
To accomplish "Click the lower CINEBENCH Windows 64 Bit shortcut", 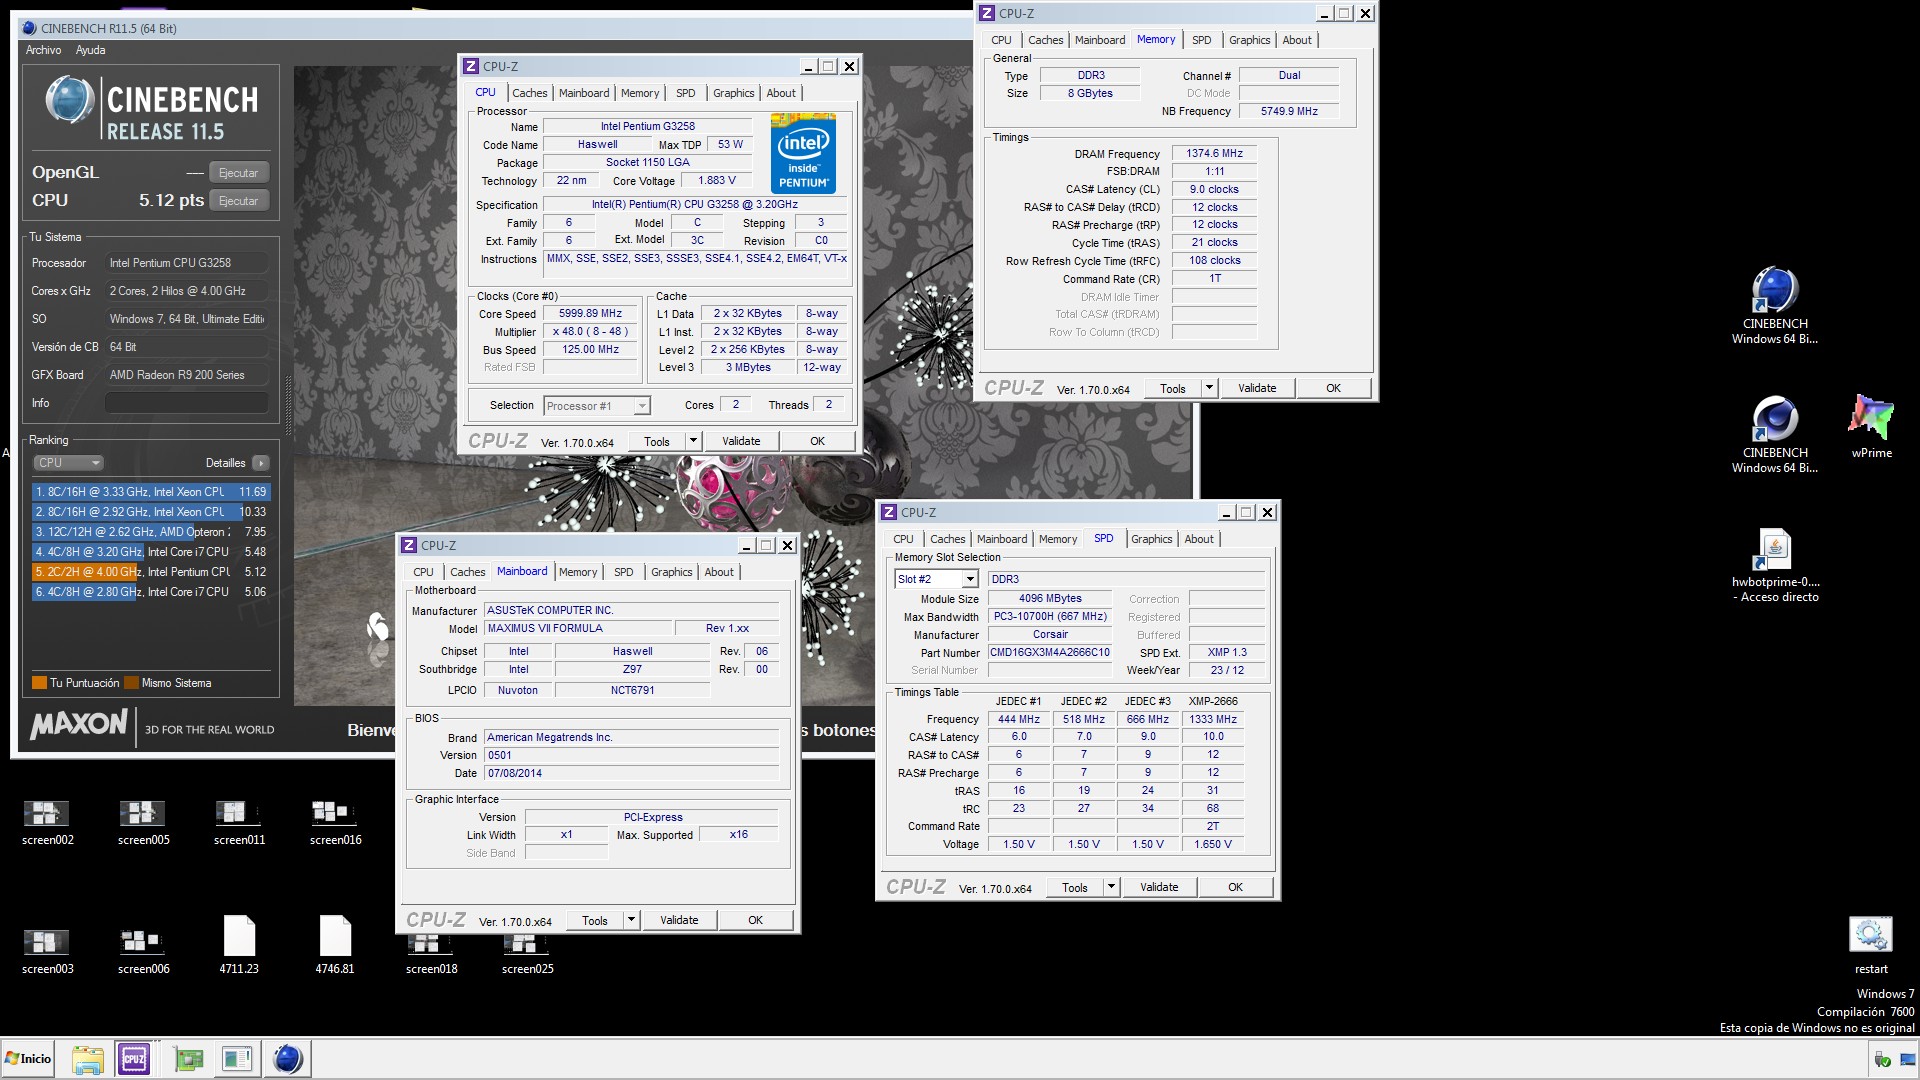I will [x=1774, y=434].
